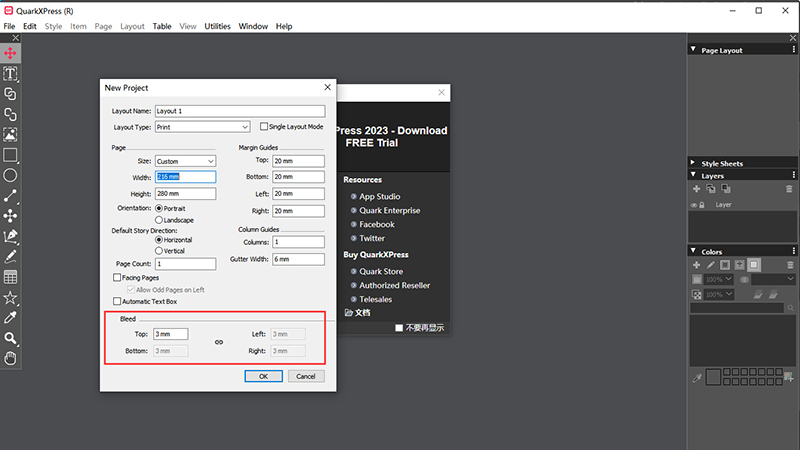Delete layer with Layers panel trash icon
This screenshot has height=450, width=800.
point(789,189)
